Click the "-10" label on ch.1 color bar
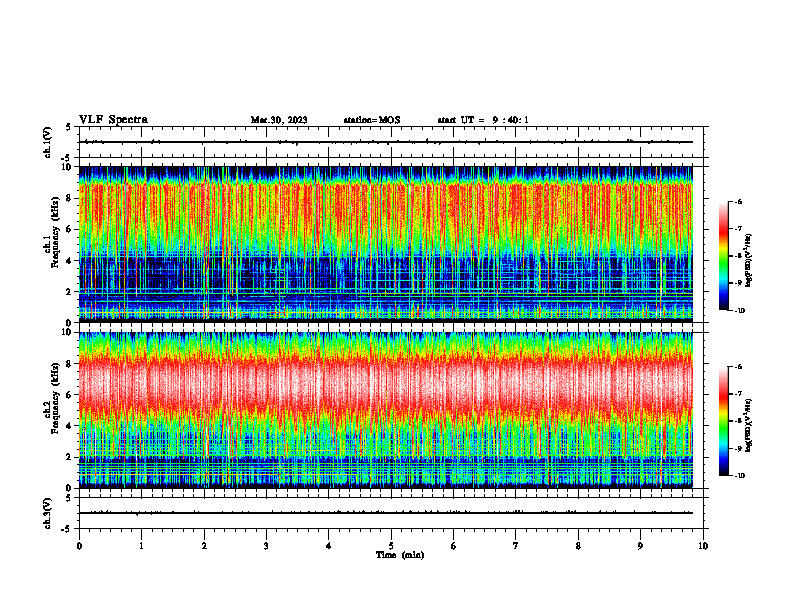Screen dimensions: 792x612 [740, 311]
